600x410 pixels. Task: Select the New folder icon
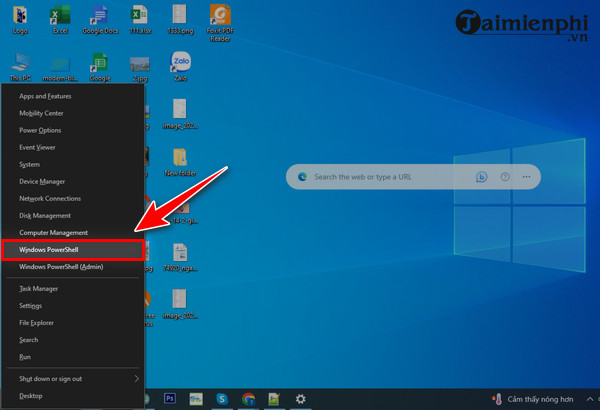pyautogui.click(x=180, y=162)
